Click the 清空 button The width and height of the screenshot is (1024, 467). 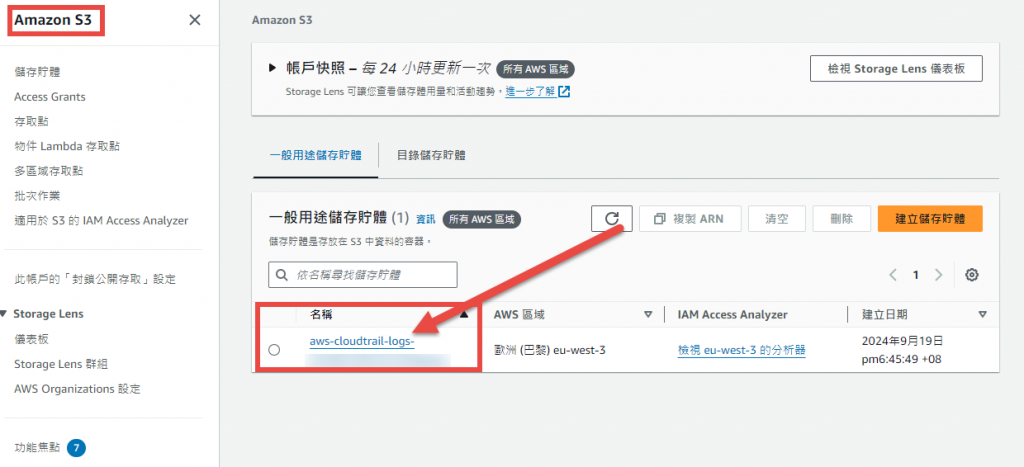pyautogui.click(x=776, y=219)
